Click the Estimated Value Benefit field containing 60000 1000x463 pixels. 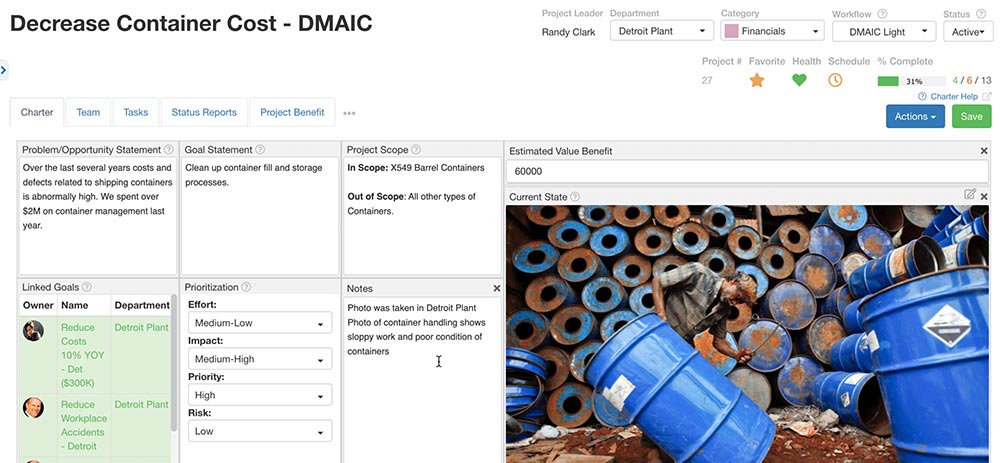(x=747, y=172)
